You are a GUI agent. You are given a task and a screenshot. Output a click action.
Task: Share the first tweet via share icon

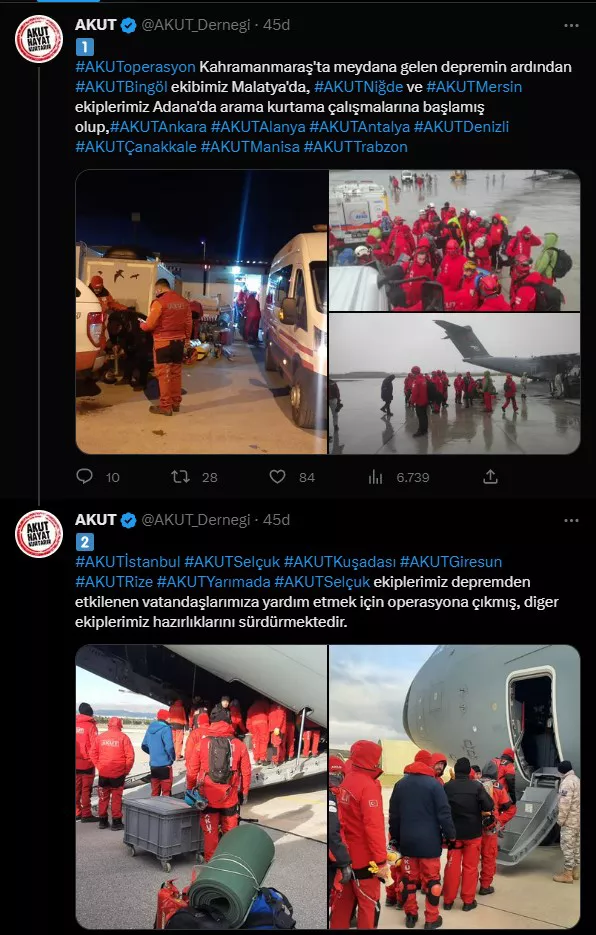490,476
